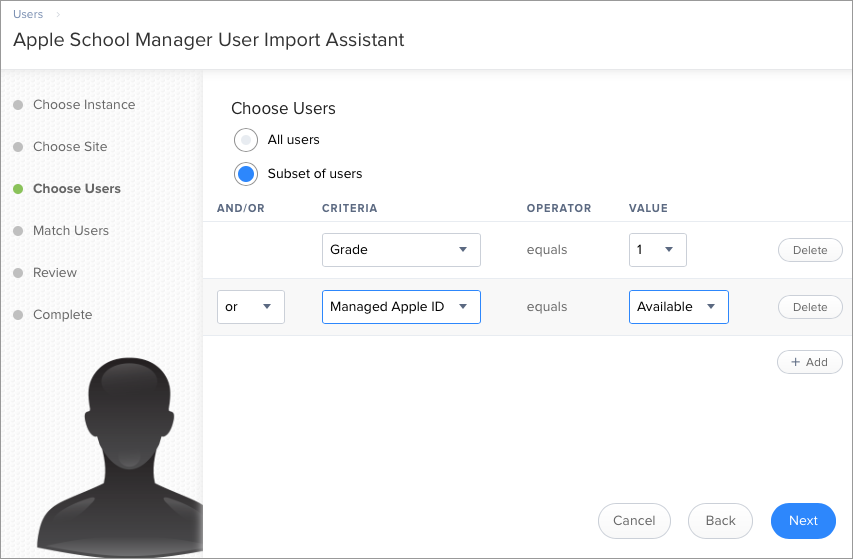Go to the Review step

[55, 272]
